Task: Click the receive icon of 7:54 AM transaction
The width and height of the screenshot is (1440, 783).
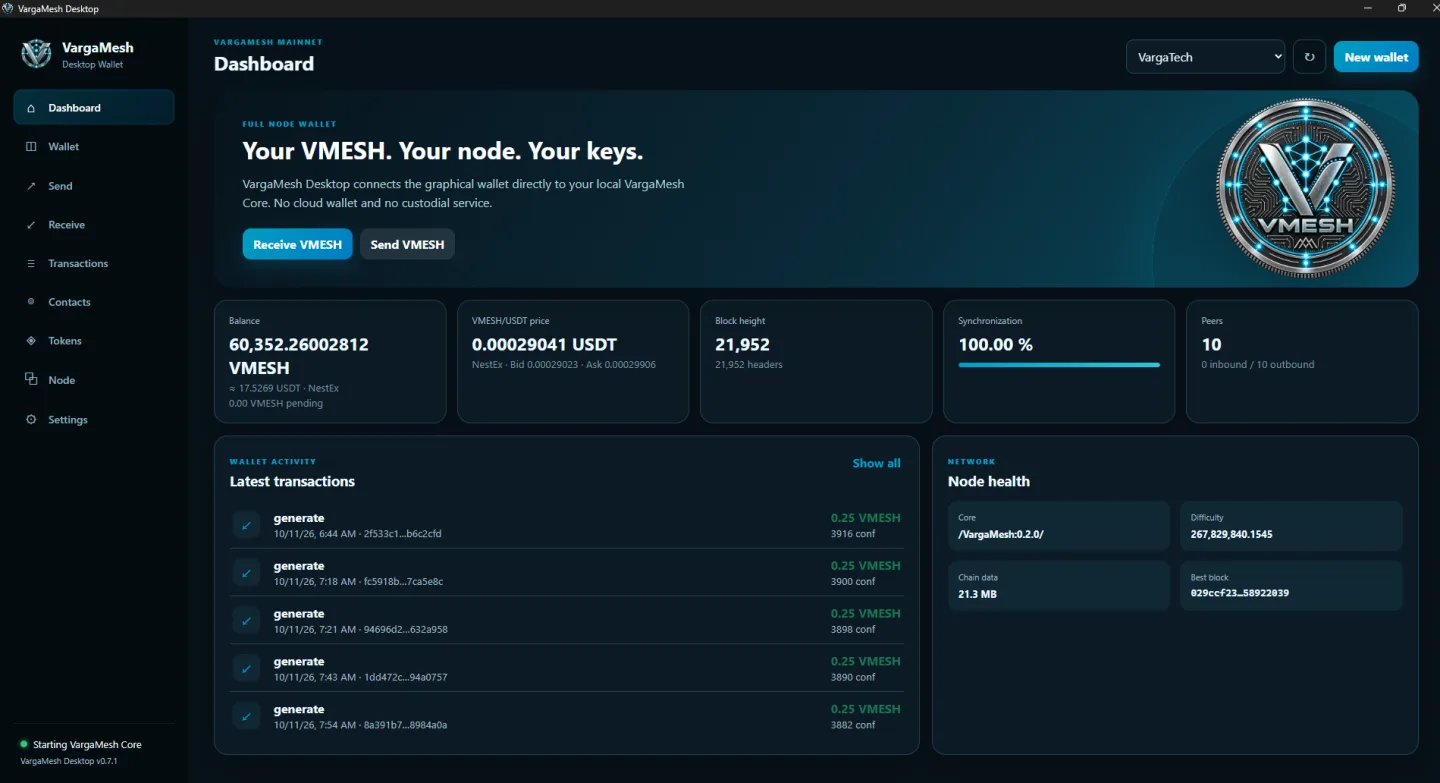Action: pos(246,717)
